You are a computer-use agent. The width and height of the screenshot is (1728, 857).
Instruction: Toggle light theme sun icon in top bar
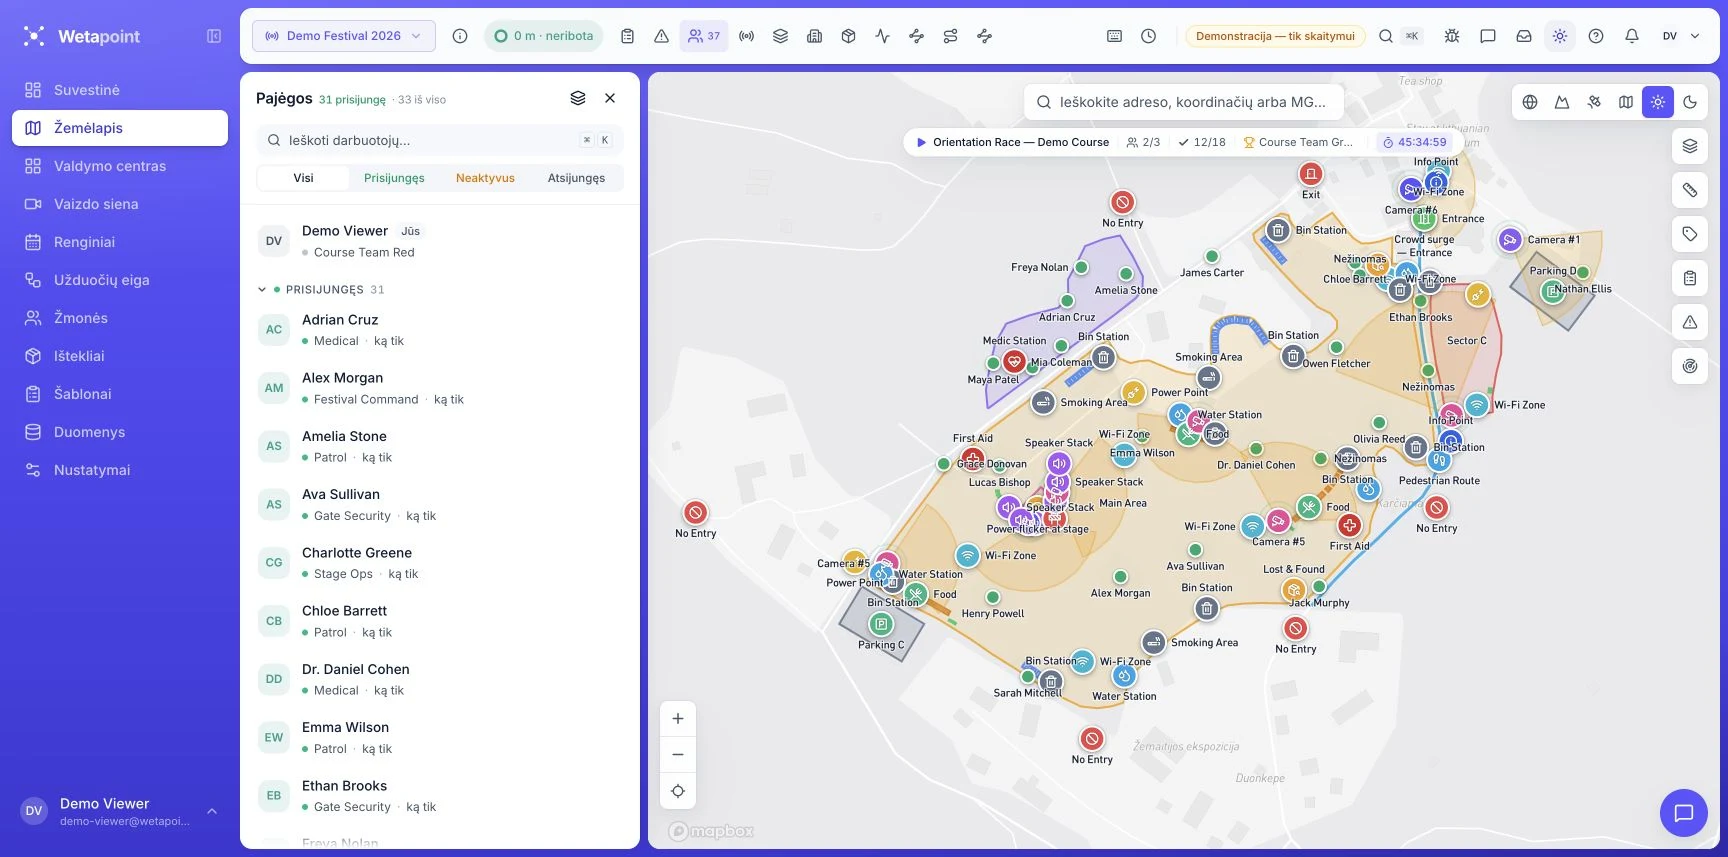point(1560,36)
